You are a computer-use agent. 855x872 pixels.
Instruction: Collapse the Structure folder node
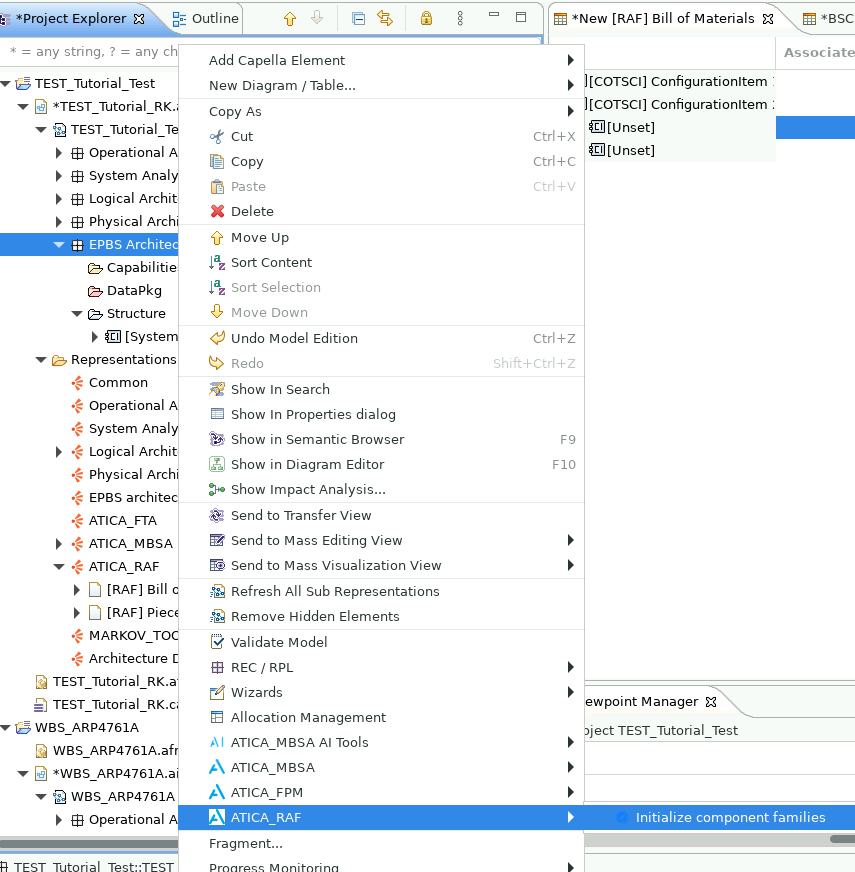(x=77, y=314)
